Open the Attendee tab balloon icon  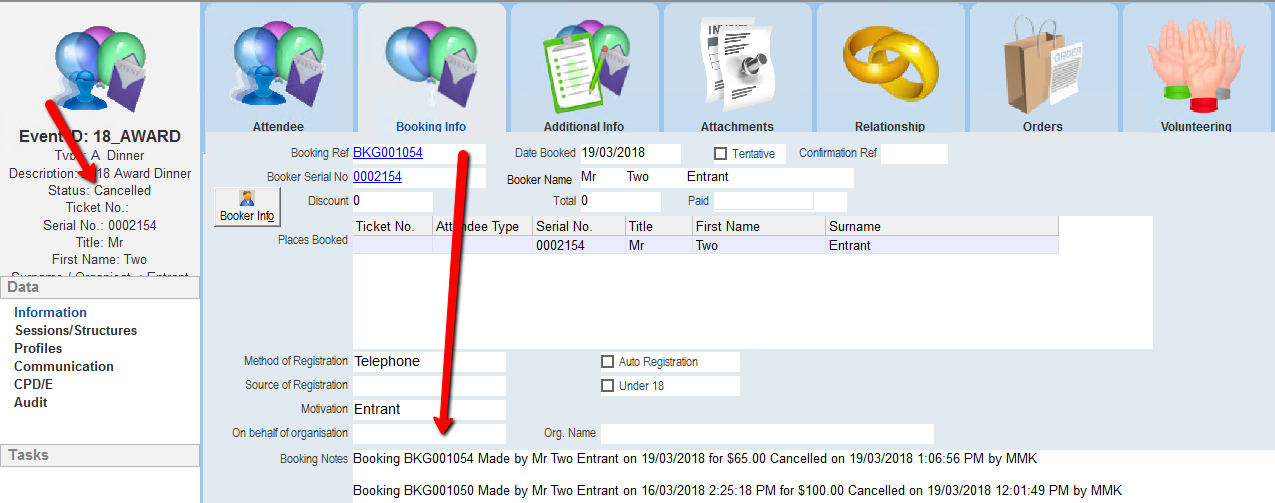(x=278, y=65)
